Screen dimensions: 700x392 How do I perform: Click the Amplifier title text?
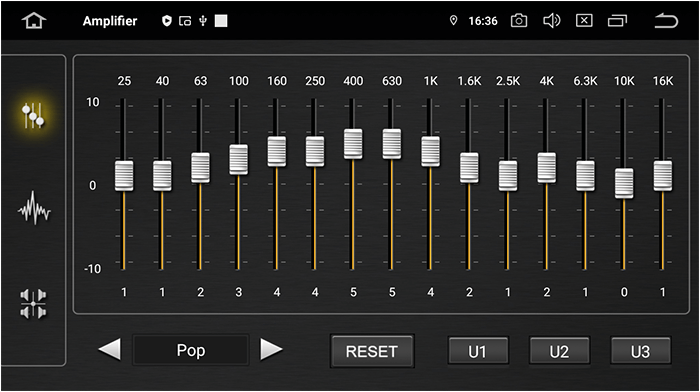click(x=110, y=21)
